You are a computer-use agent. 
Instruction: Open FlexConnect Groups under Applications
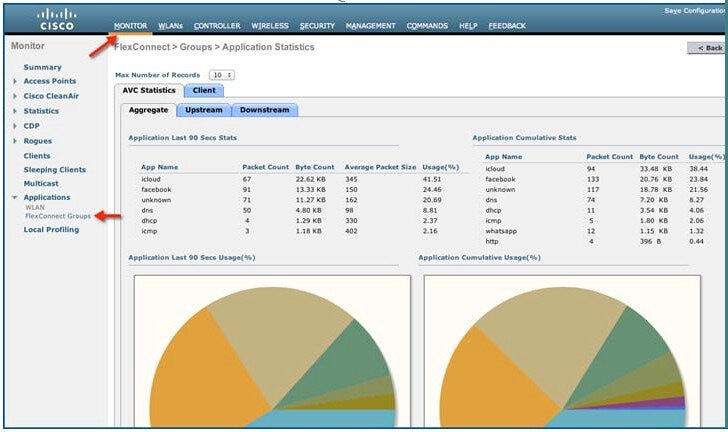pos(58,216)
